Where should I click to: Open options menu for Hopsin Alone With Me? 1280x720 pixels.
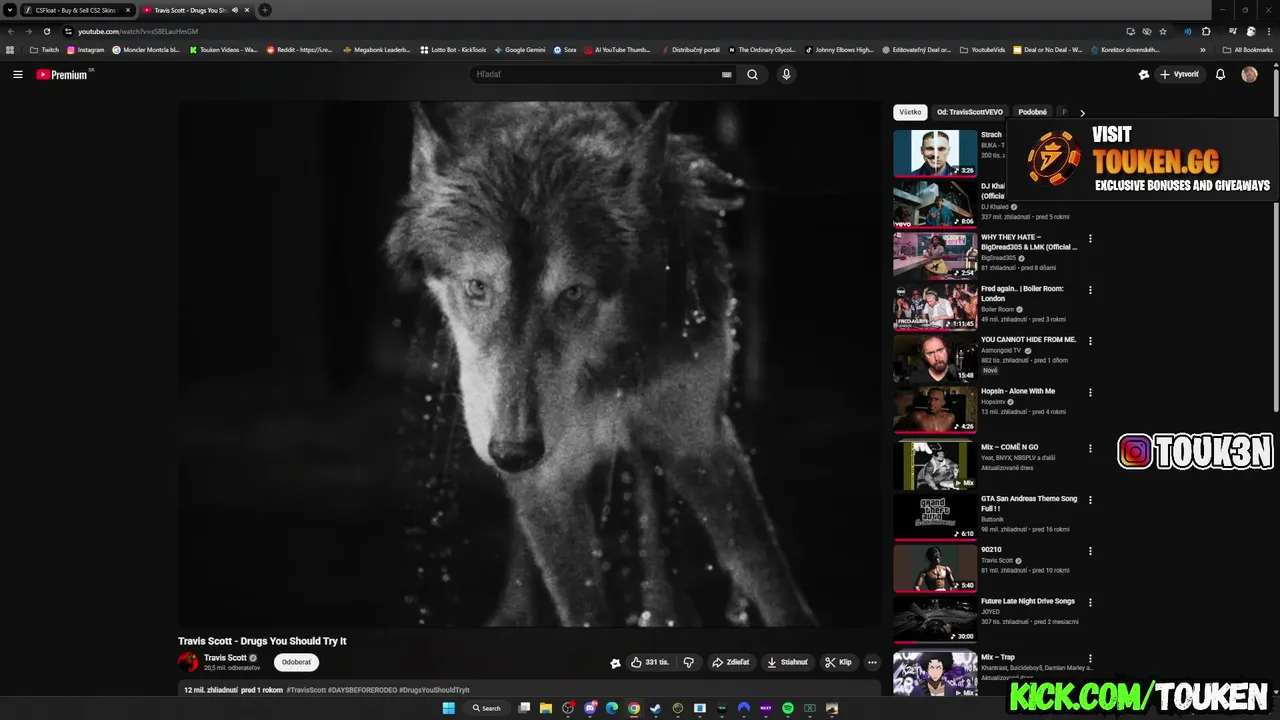coord(1090,393)
